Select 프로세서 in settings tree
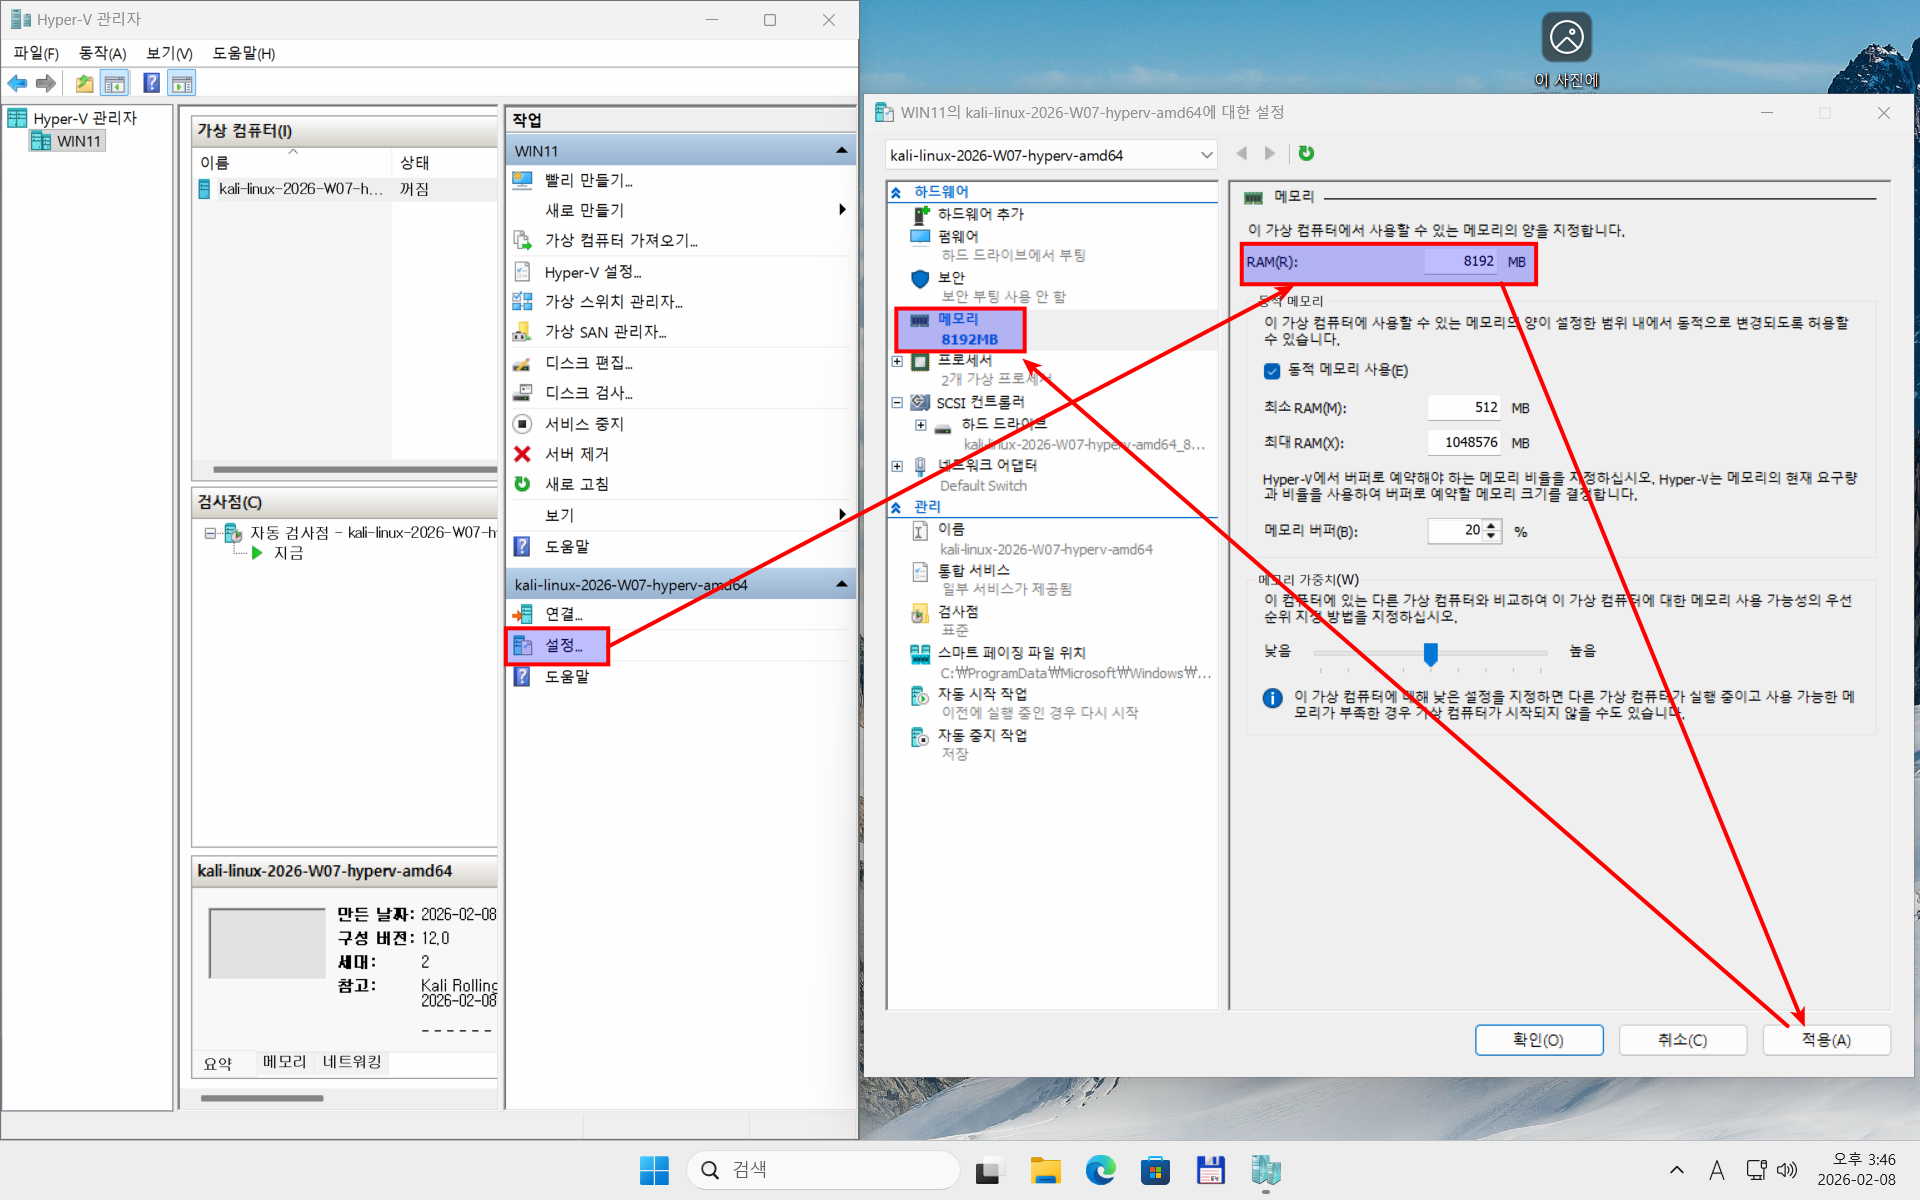The height and width of the screenshot is (1200, 1920). 964,360
